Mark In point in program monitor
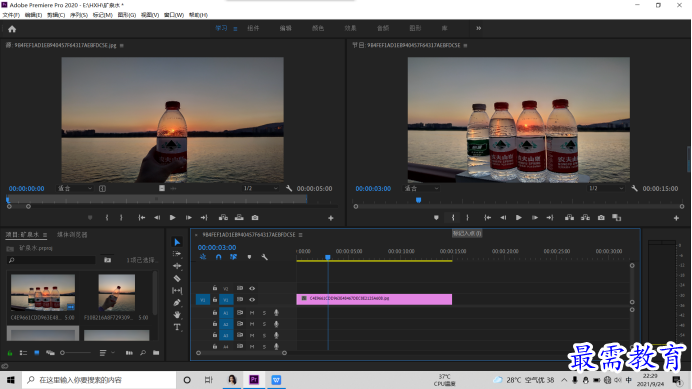This screenshot has height=389, width=692. 453,218
